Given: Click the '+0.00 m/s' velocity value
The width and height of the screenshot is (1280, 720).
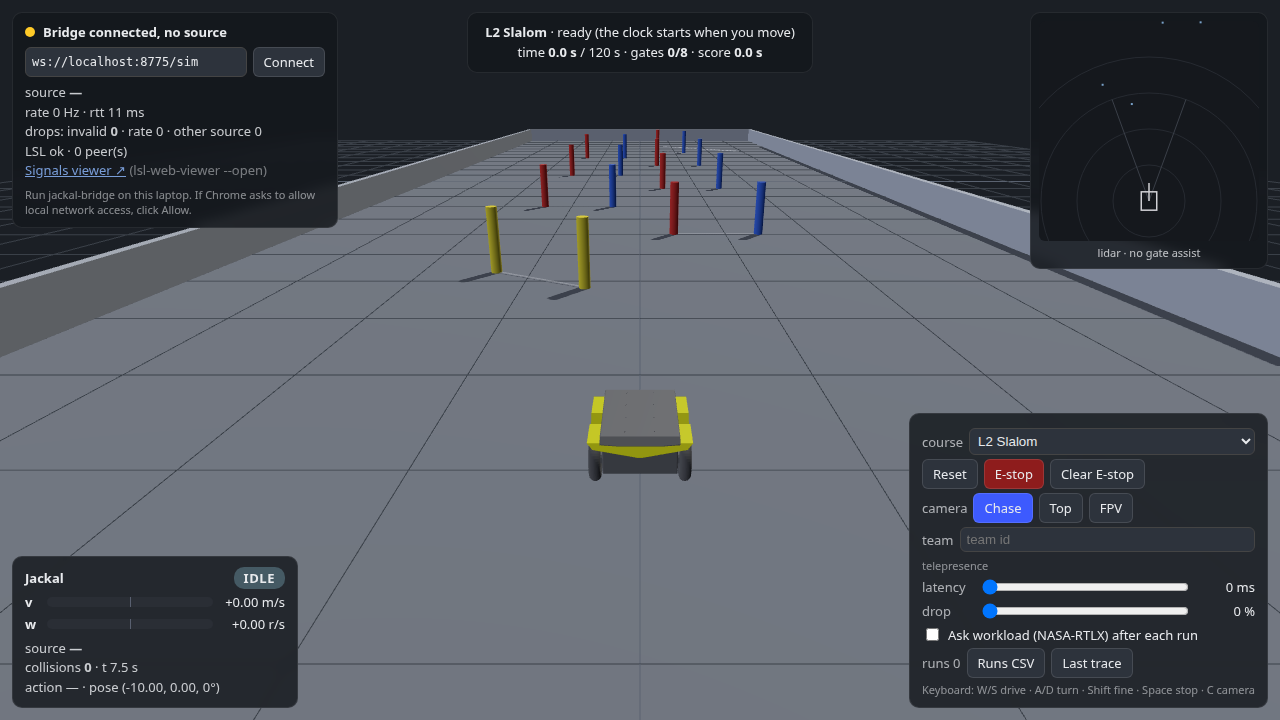Looking at the screenshot, I should point(255,602).
